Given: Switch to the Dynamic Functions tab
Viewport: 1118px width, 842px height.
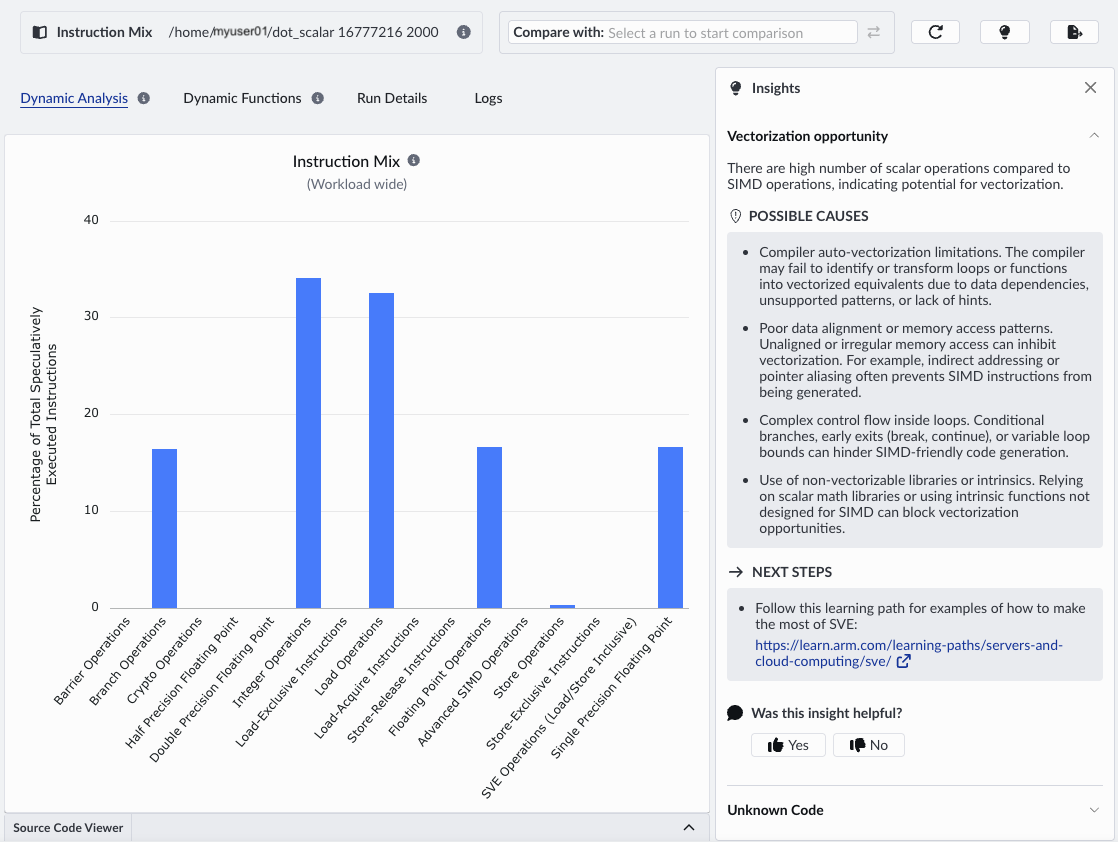Looking at the screenshot, I should (242, 98).
